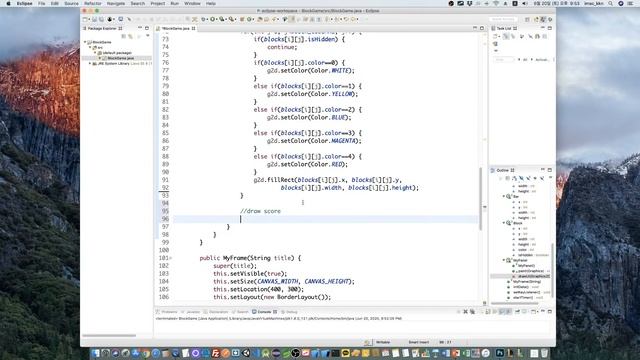Open the Project menu

[158, 3]
